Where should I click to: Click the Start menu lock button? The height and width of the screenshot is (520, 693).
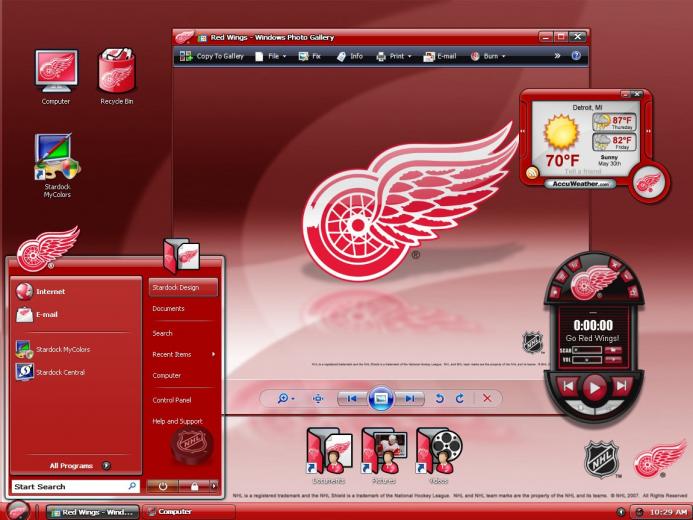point(194,486)
